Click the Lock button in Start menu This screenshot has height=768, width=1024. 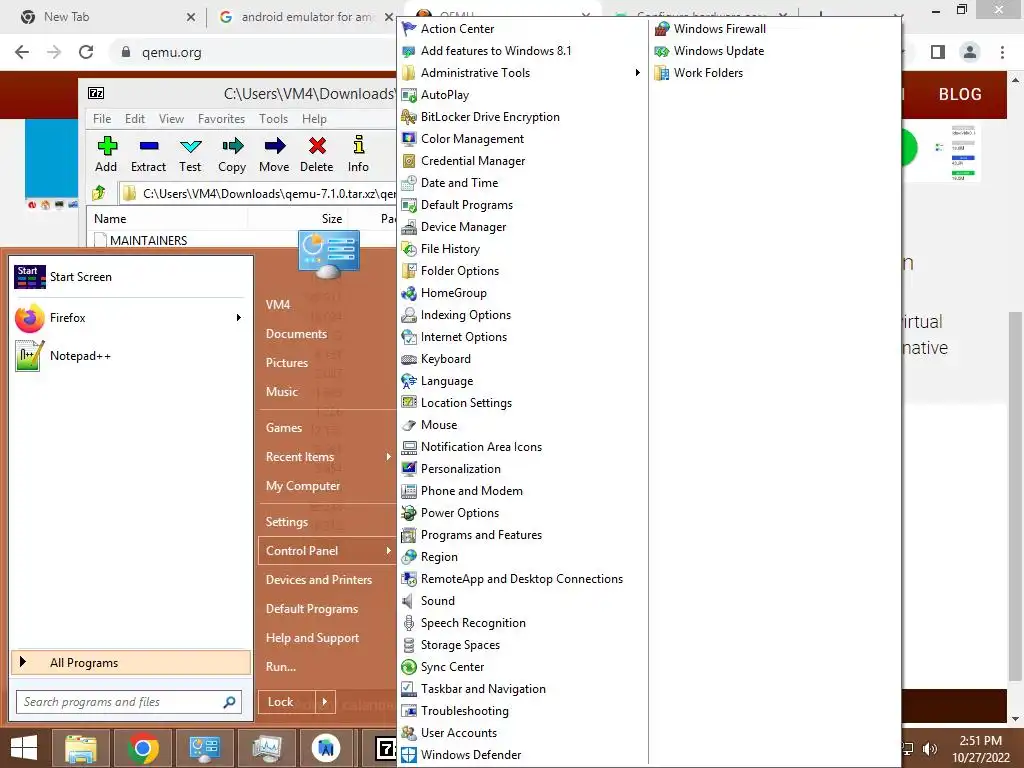[x=287, y=702]
